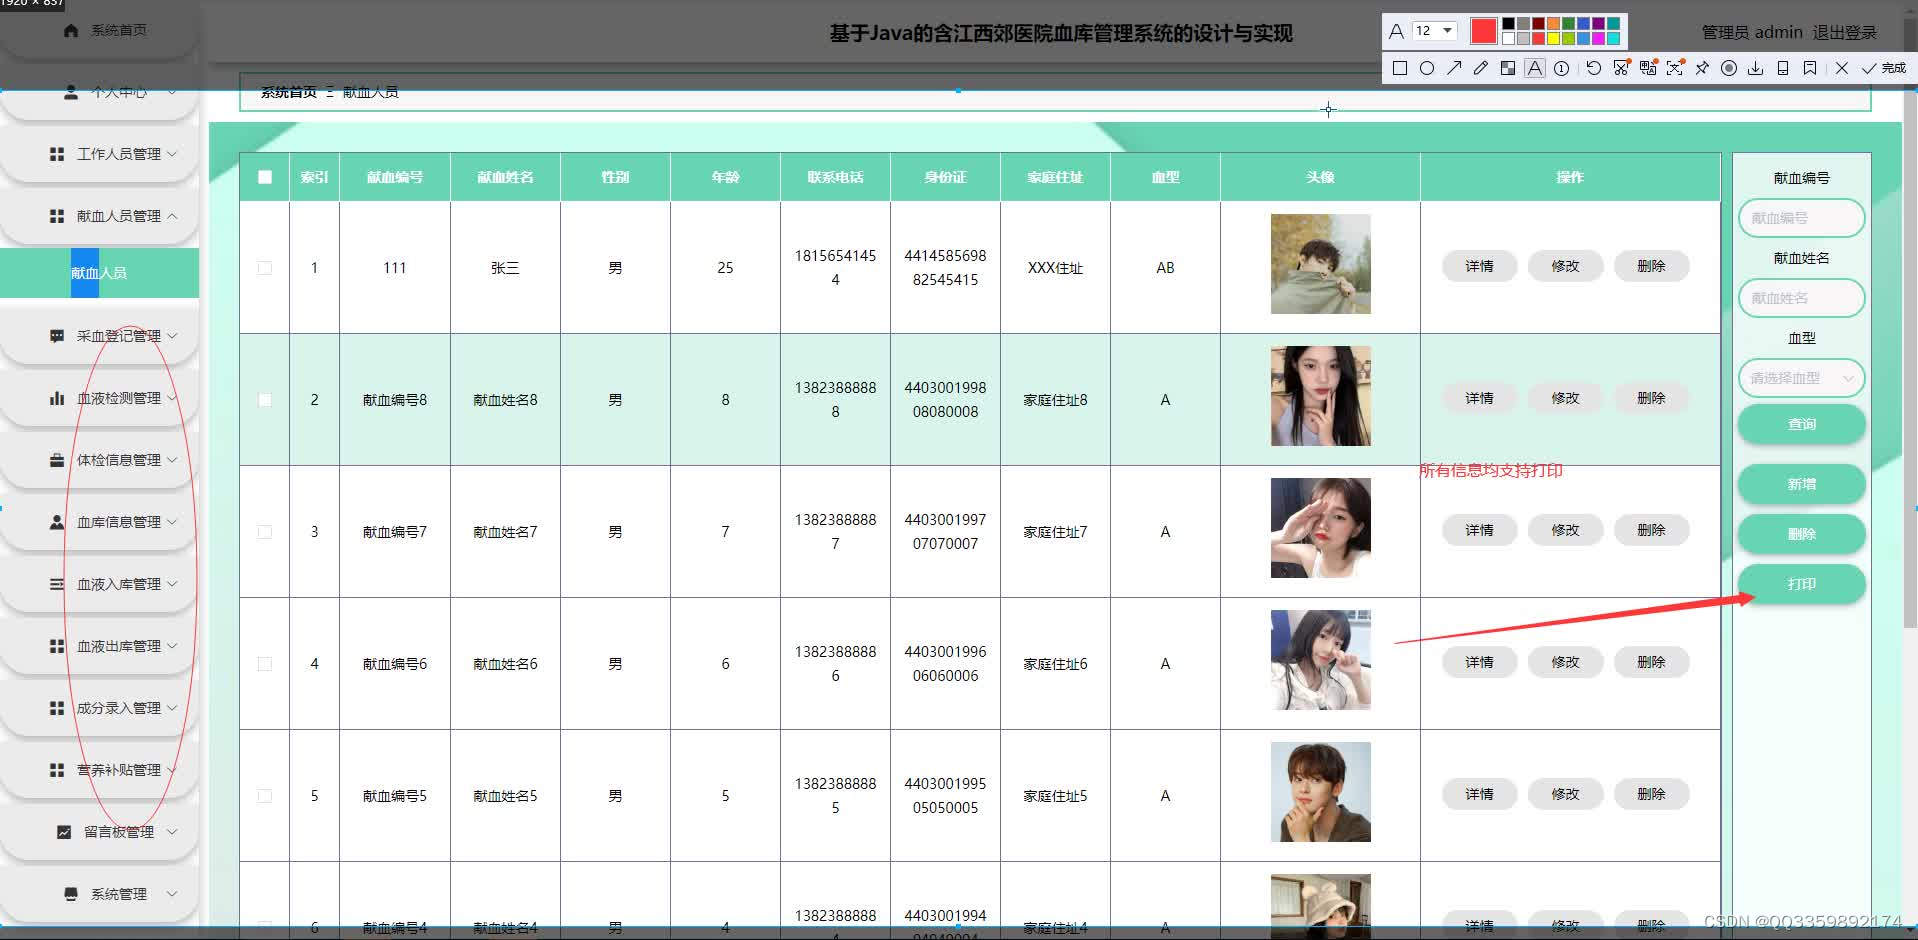The image size is (1918, 940).
Task: Click 删除 for row 献血编号6
Action: click(x=1651, y=662)
